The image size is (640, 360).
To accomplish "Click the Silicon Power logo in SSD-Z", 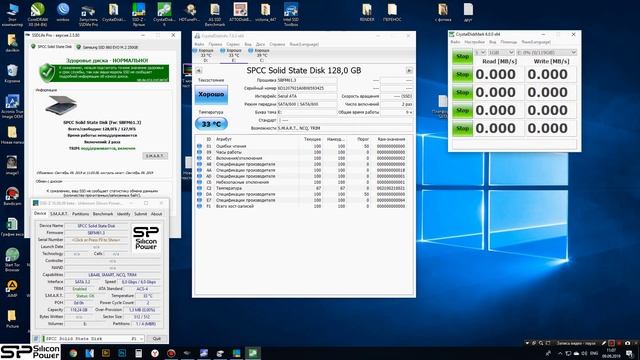I will [x=146, y=238].
